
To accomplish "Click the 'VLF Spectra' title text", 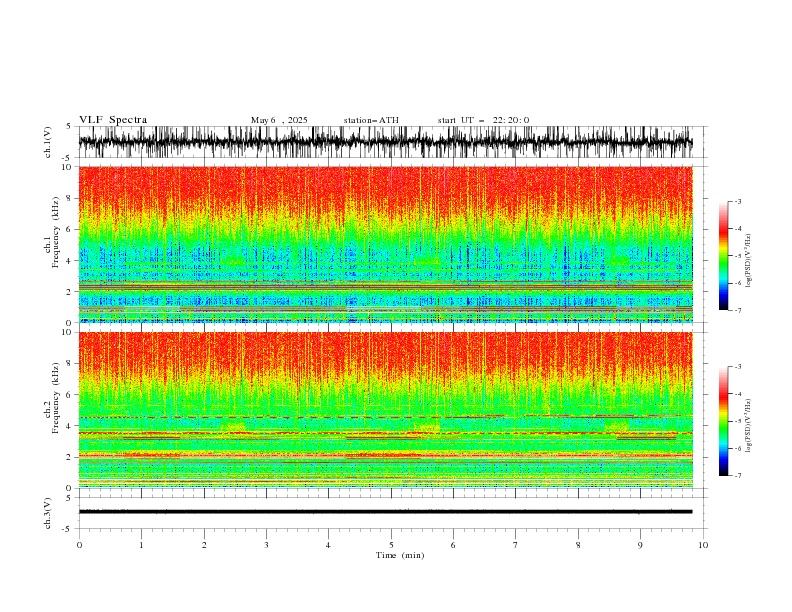I will (113, 120).
